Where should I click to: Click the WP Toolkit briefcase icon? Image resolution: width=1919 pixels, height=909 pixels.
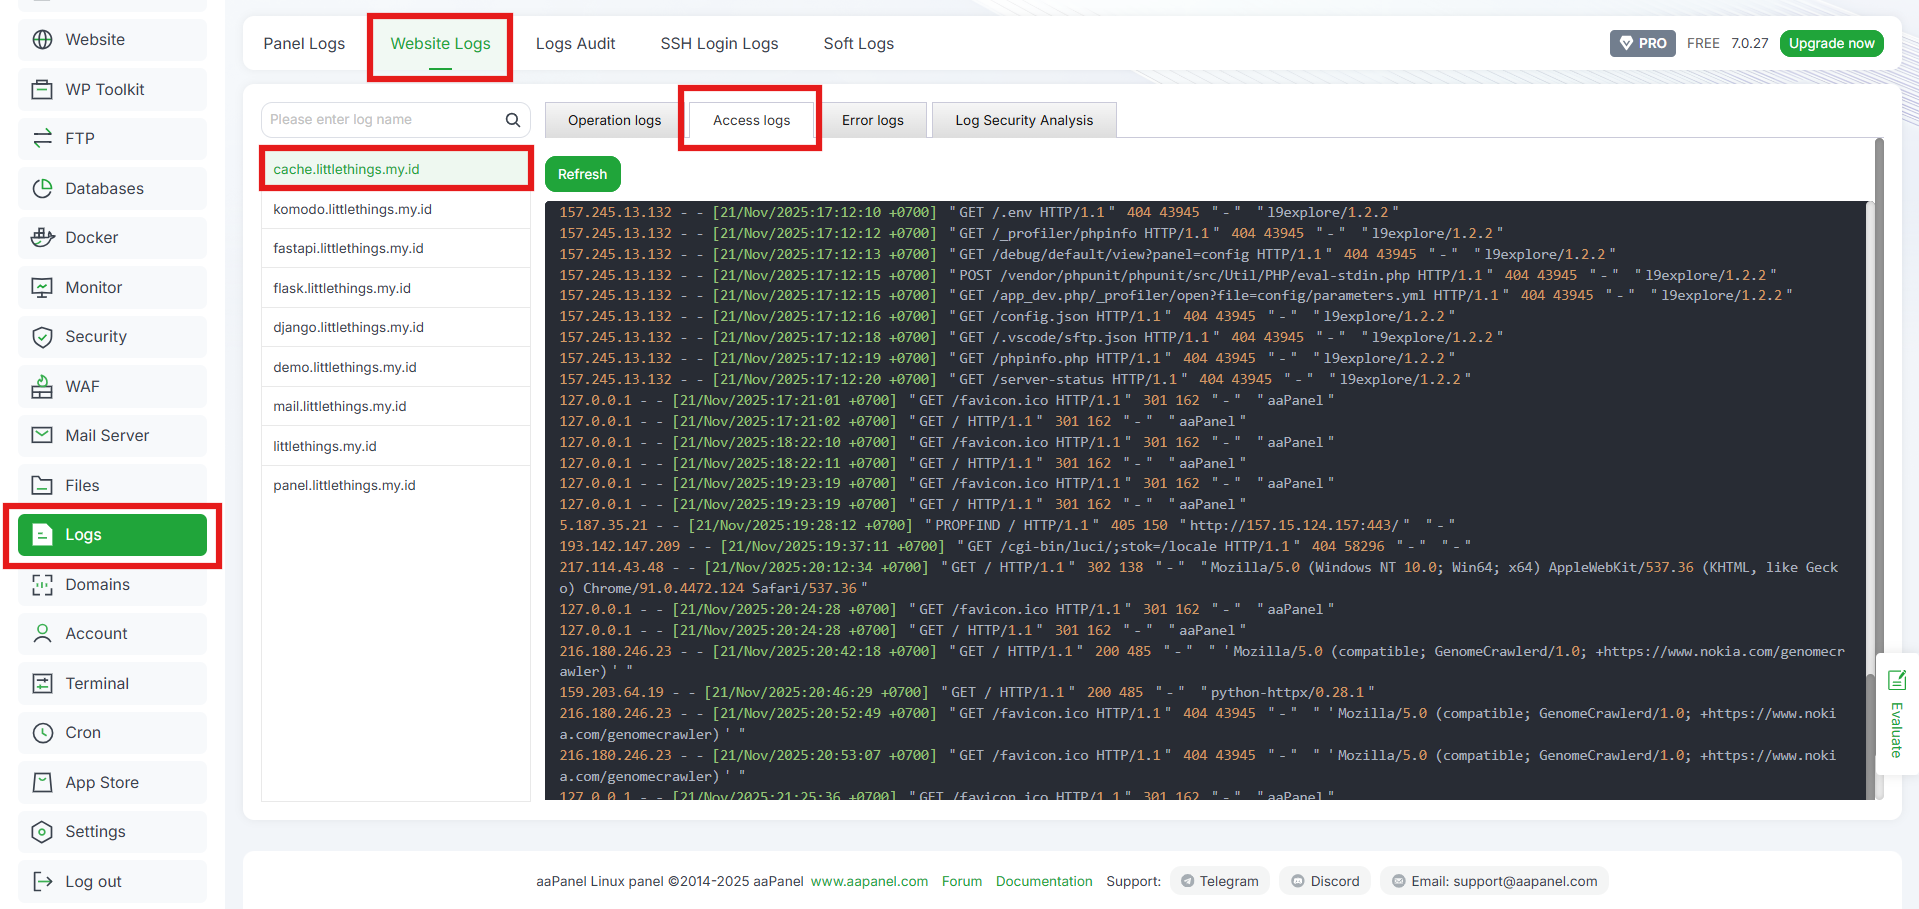click(42, 89)
